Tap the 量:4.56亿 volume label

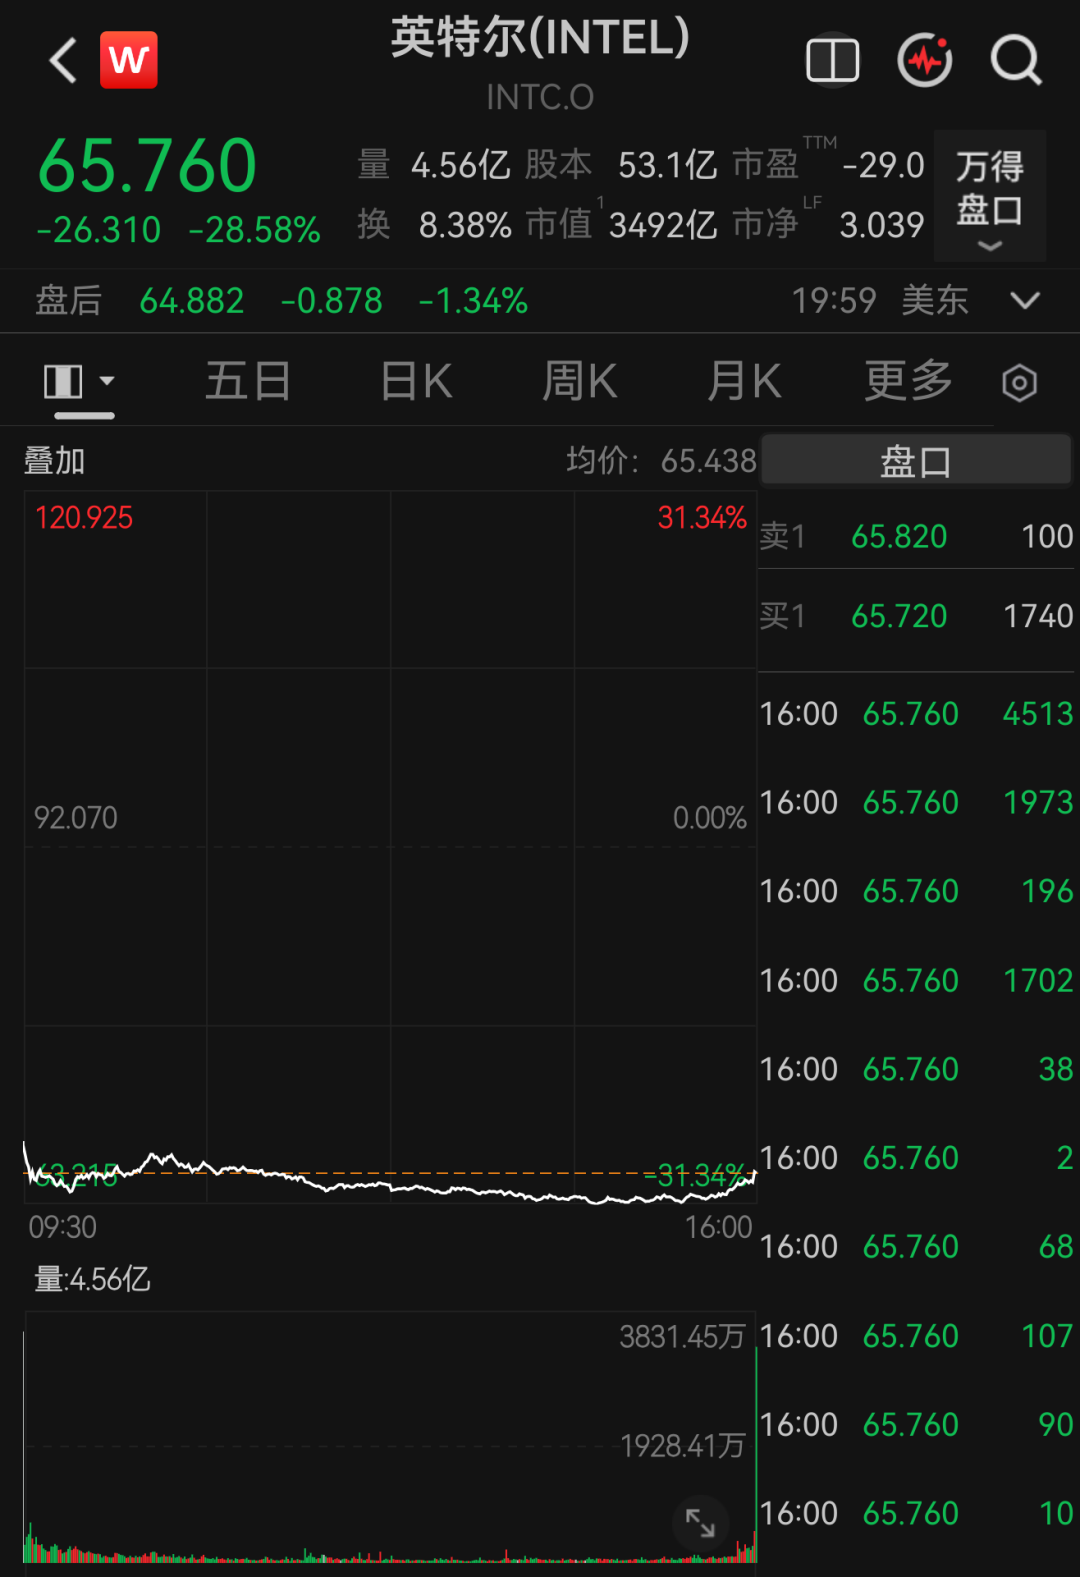click(92, 1279)
